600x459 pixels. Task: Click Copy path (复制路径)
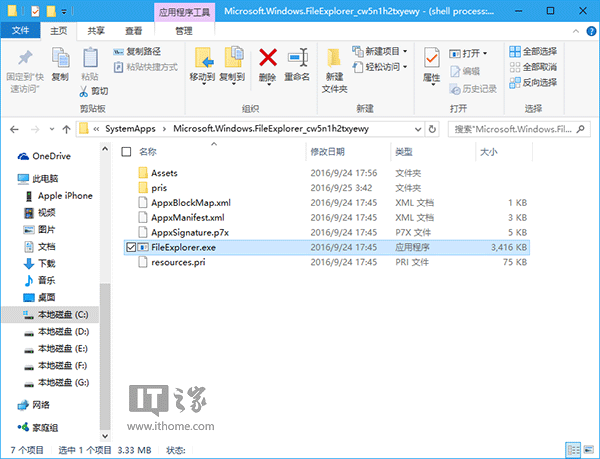tap(137, 52)
